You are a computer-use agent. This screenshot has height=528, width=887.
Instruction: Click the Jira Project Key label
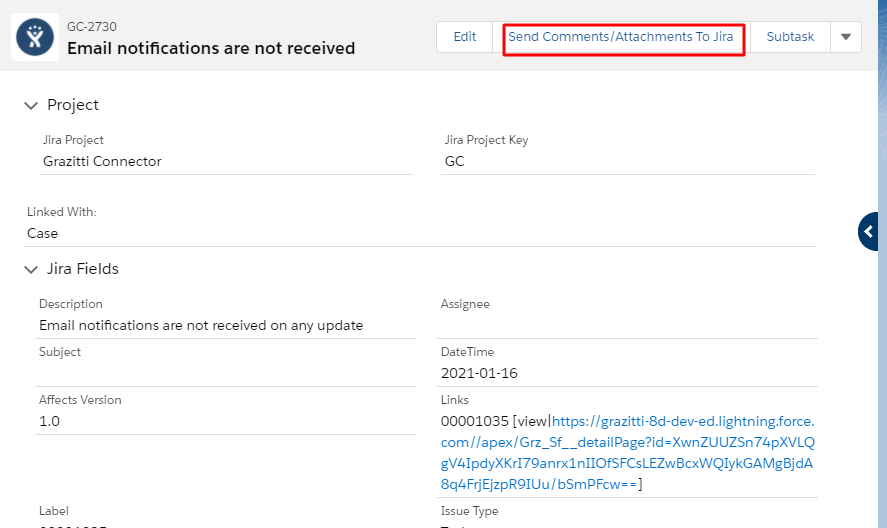[x=486, y=140]
